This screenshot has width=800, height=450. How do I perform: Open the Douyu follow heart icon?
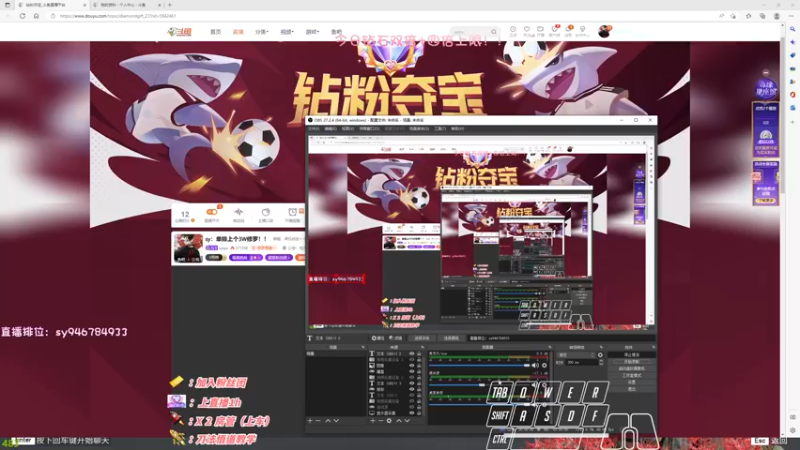tap(527, 31)
